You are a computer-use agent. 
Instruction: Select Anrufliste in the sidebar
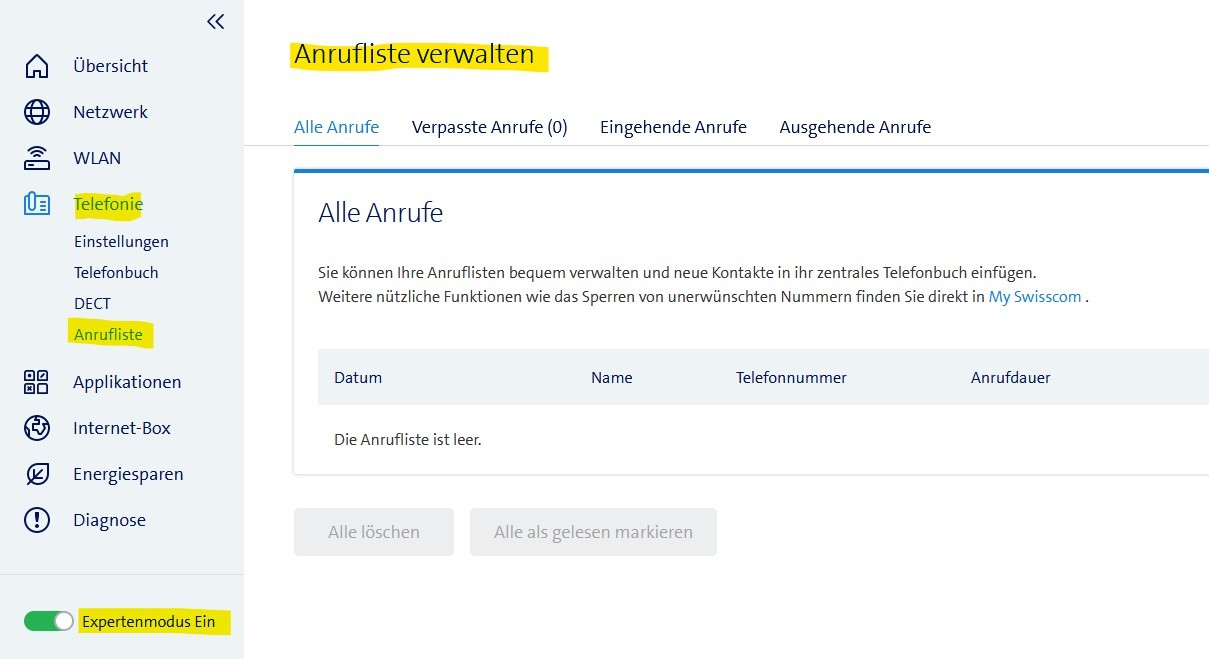108,334
